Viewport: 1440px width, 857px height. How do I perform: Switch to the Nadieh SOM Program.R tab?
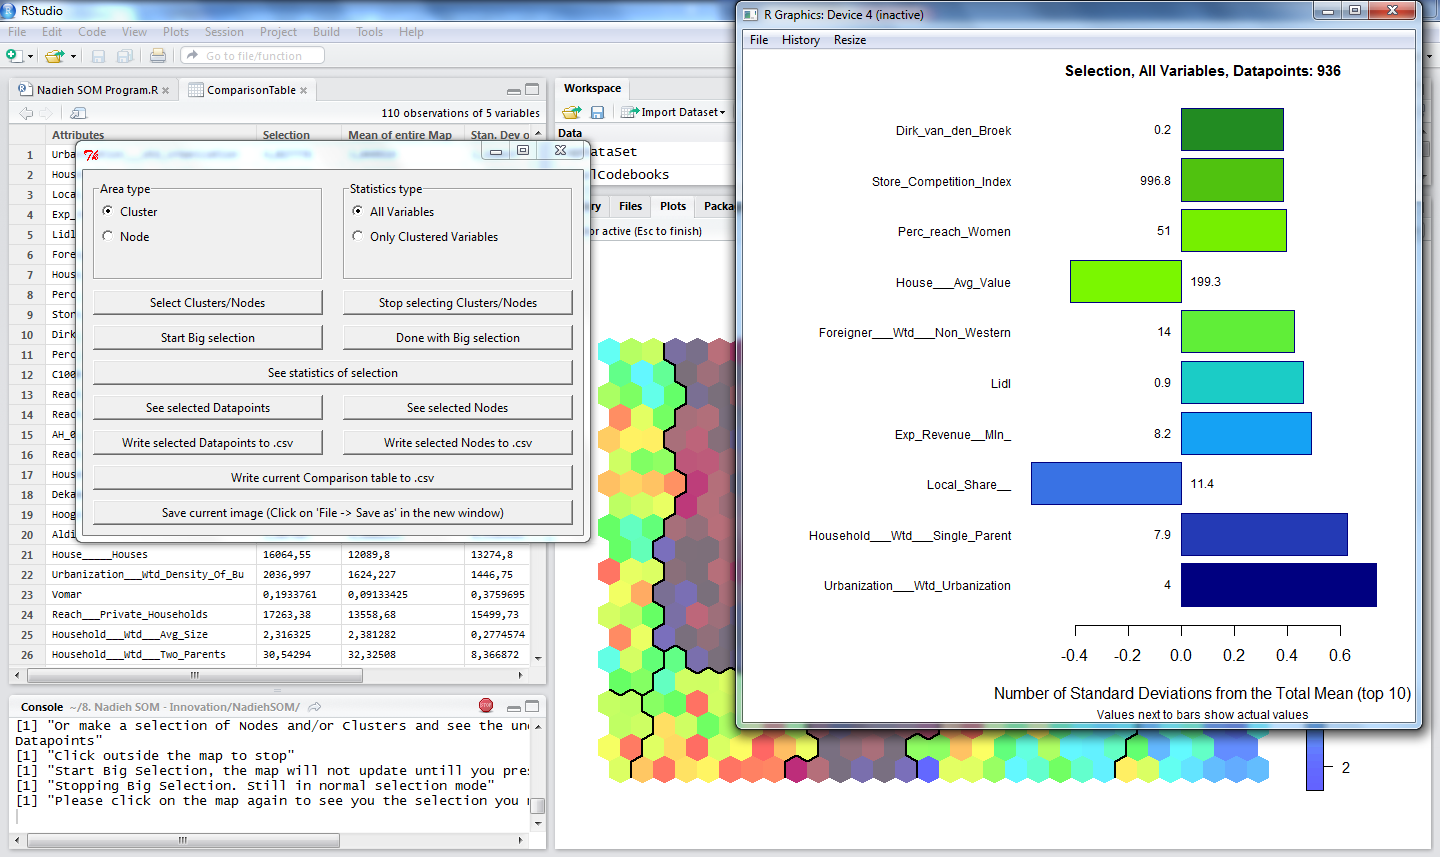coord(97,90)
